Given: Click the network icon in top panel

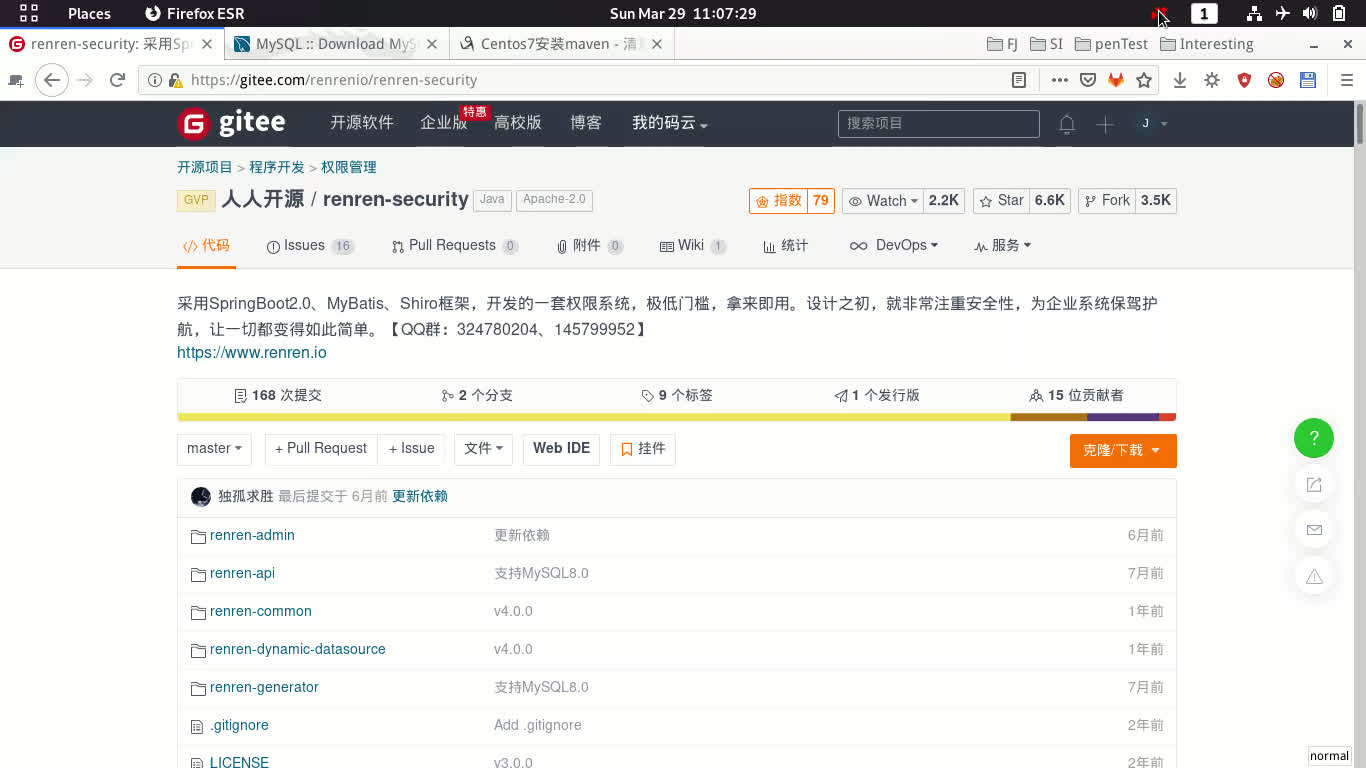Looking at the screenshot, I should (x=1254, y=13).
